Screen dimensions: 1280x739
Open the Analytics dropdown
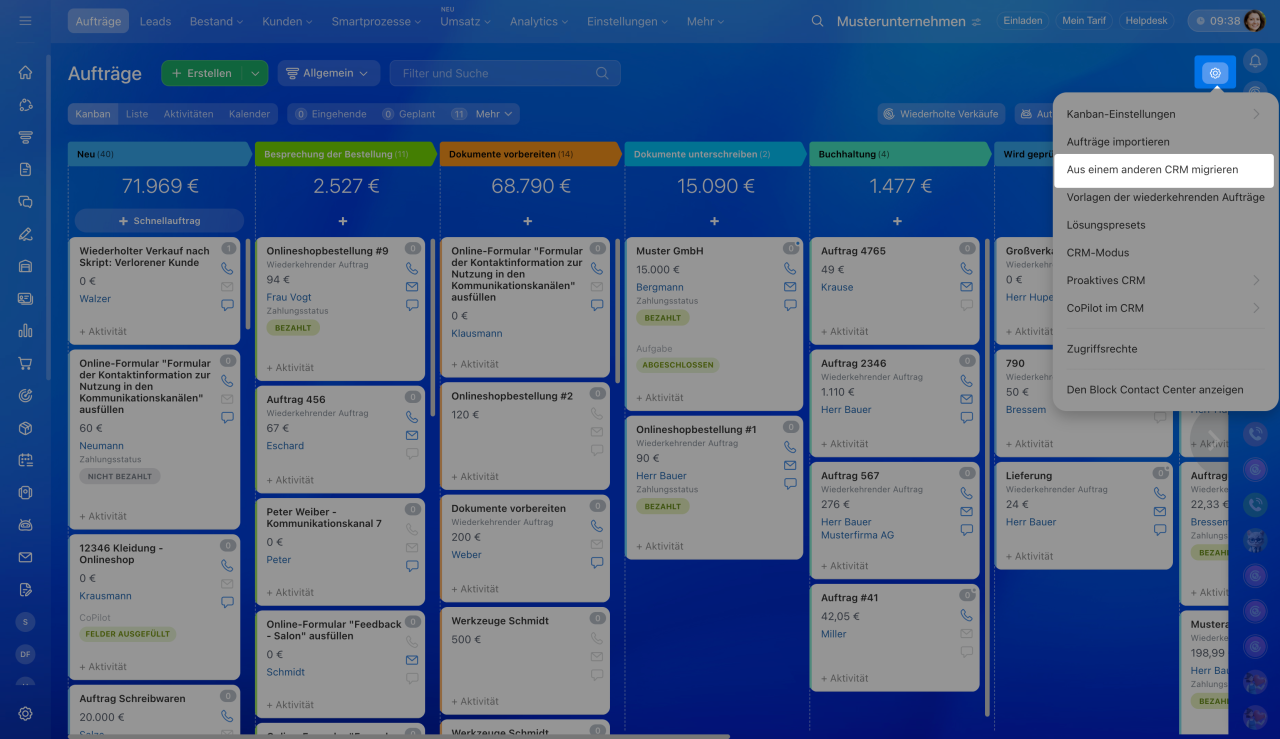pos(540,21)
